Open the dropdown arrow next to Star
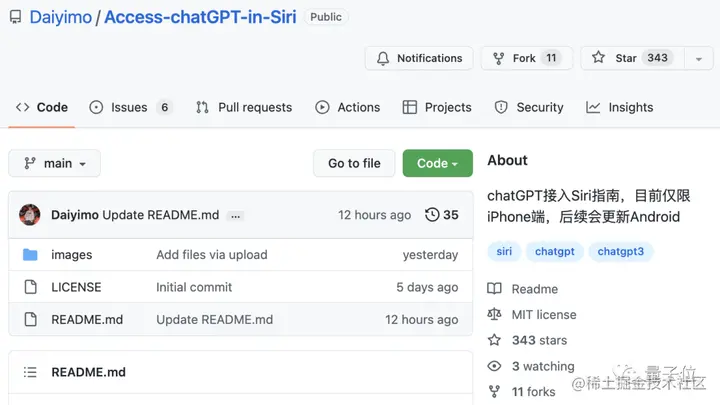The width and height of the screenshot is (720, 405). point(699,59)
